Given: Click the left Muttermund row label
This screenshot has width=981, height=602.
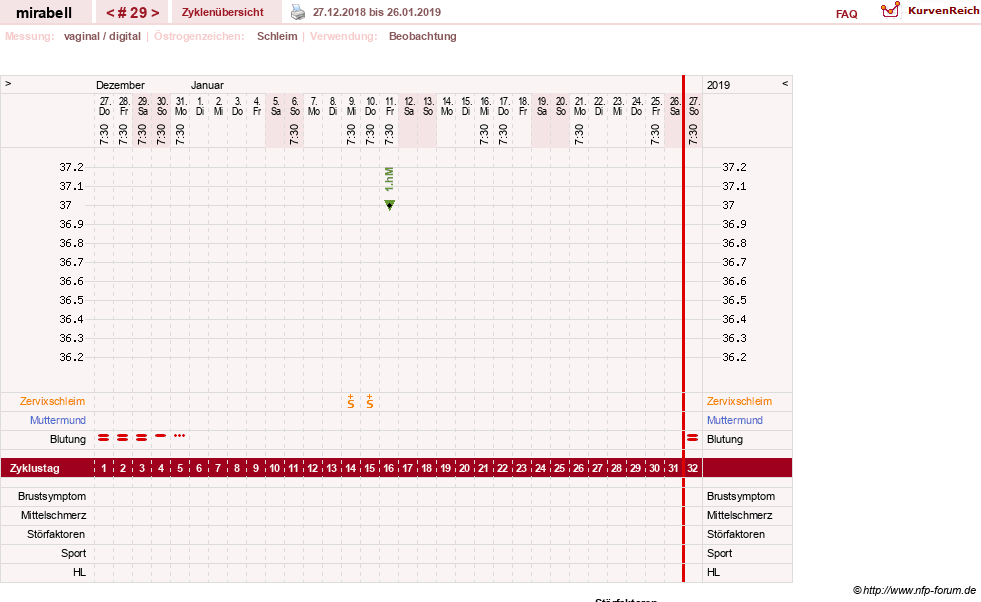Looking at the screenshot, I should 58,420.
